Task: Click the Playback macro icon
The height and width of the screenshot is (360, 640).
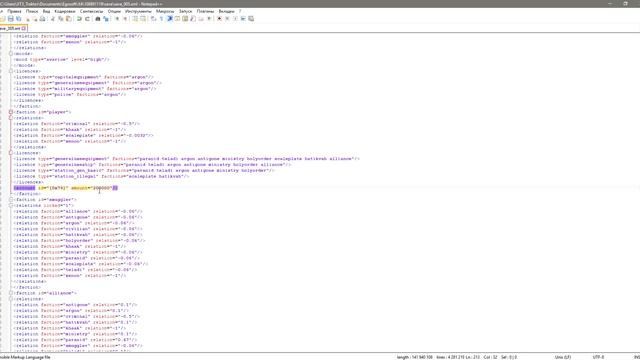Action: coord(235,19)
